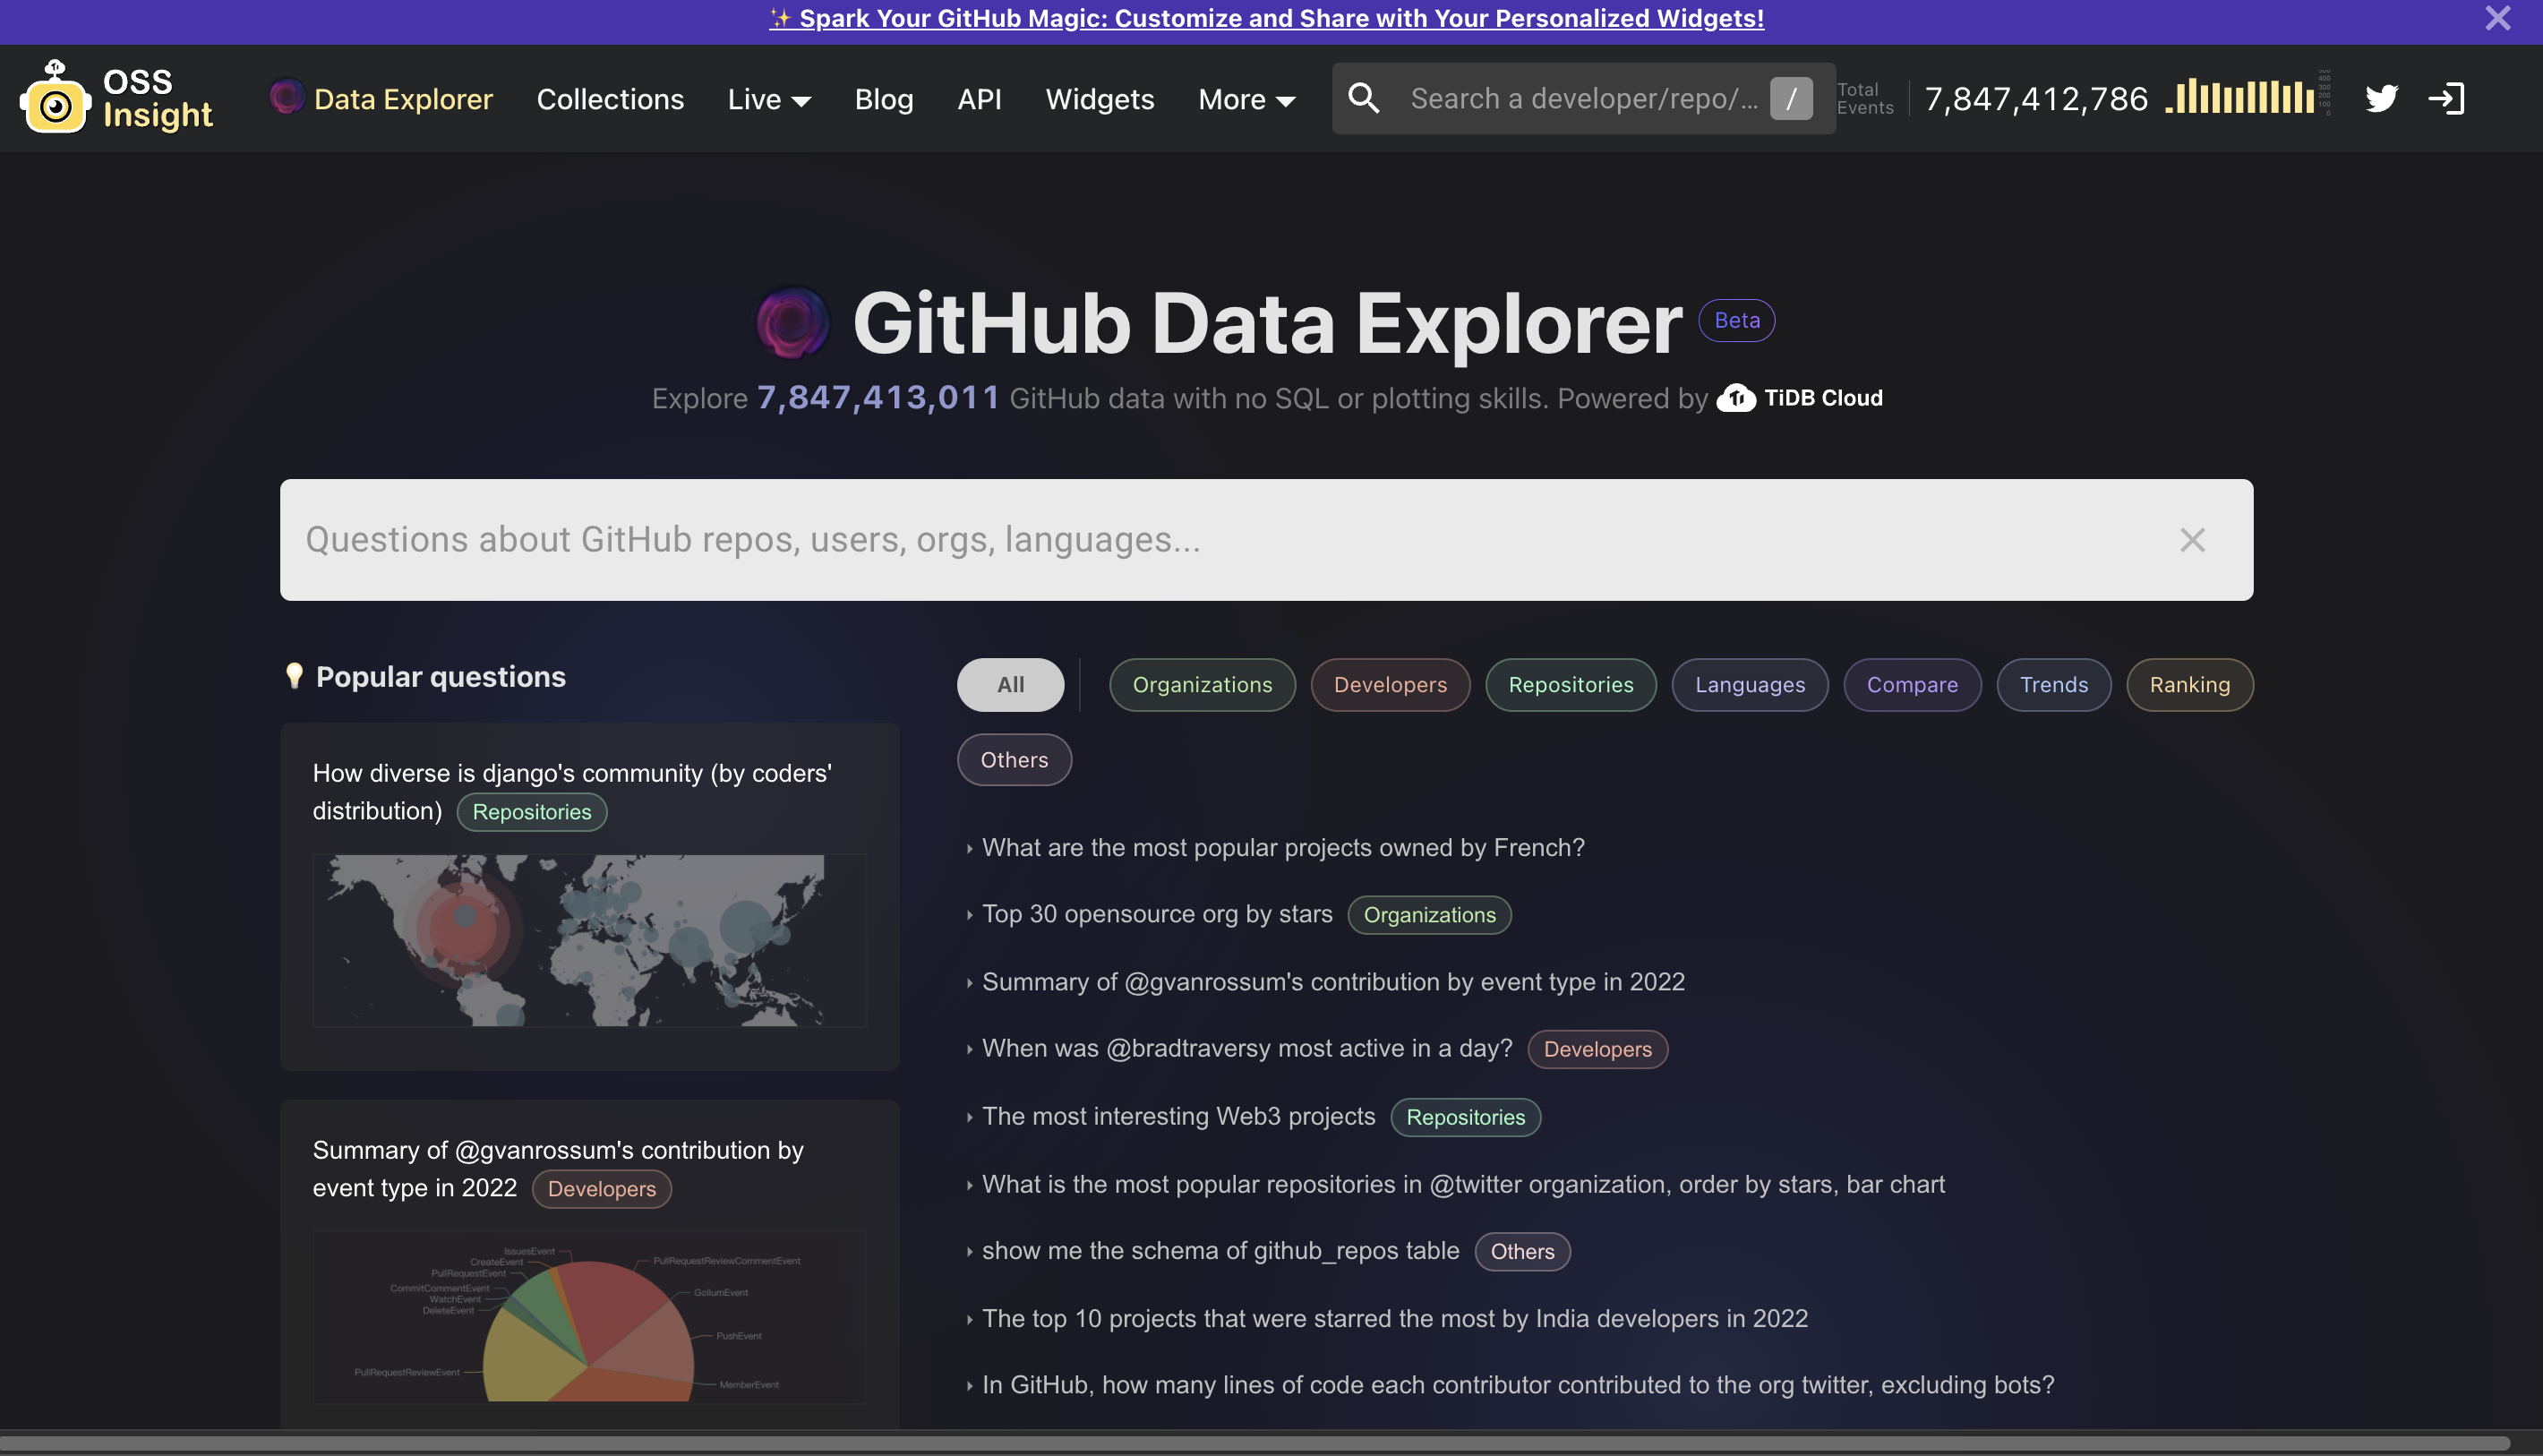Select the All filter pill

(1010, 685)
